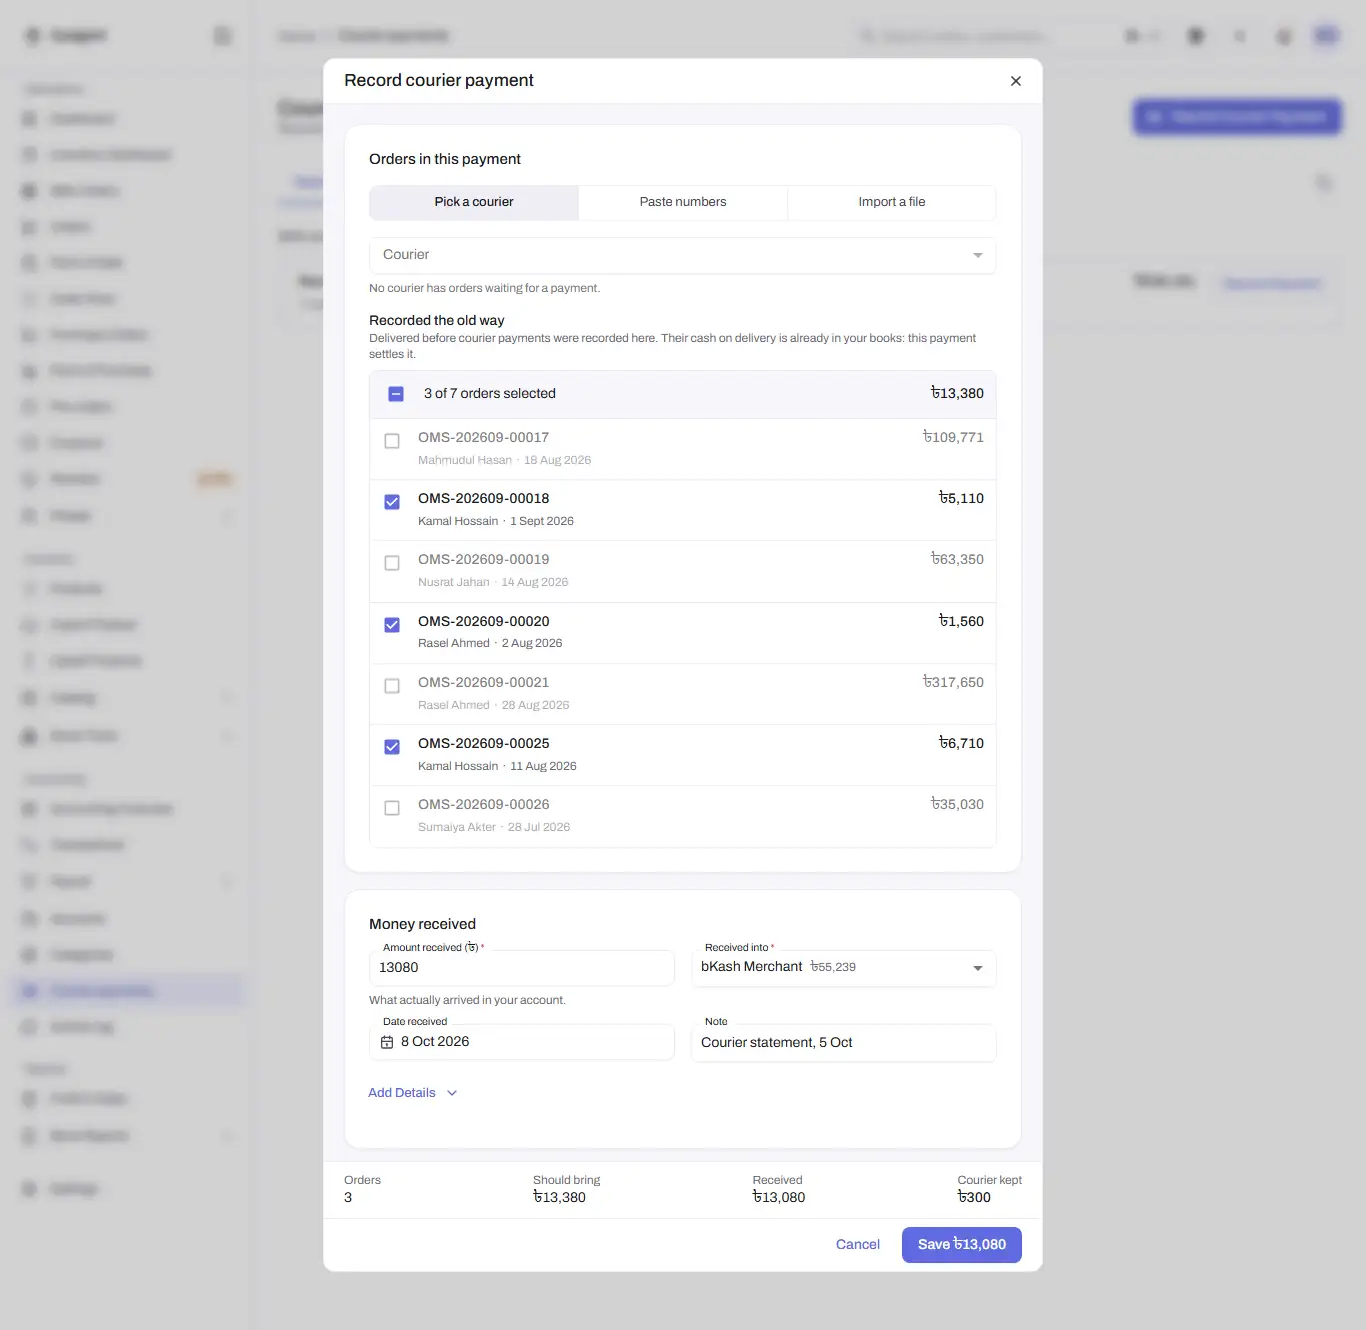Image resolution: width=1366 pixels, height=1330 pixels.
Task: Save the ৳13,080 payment
Action: click(962, 1245)
